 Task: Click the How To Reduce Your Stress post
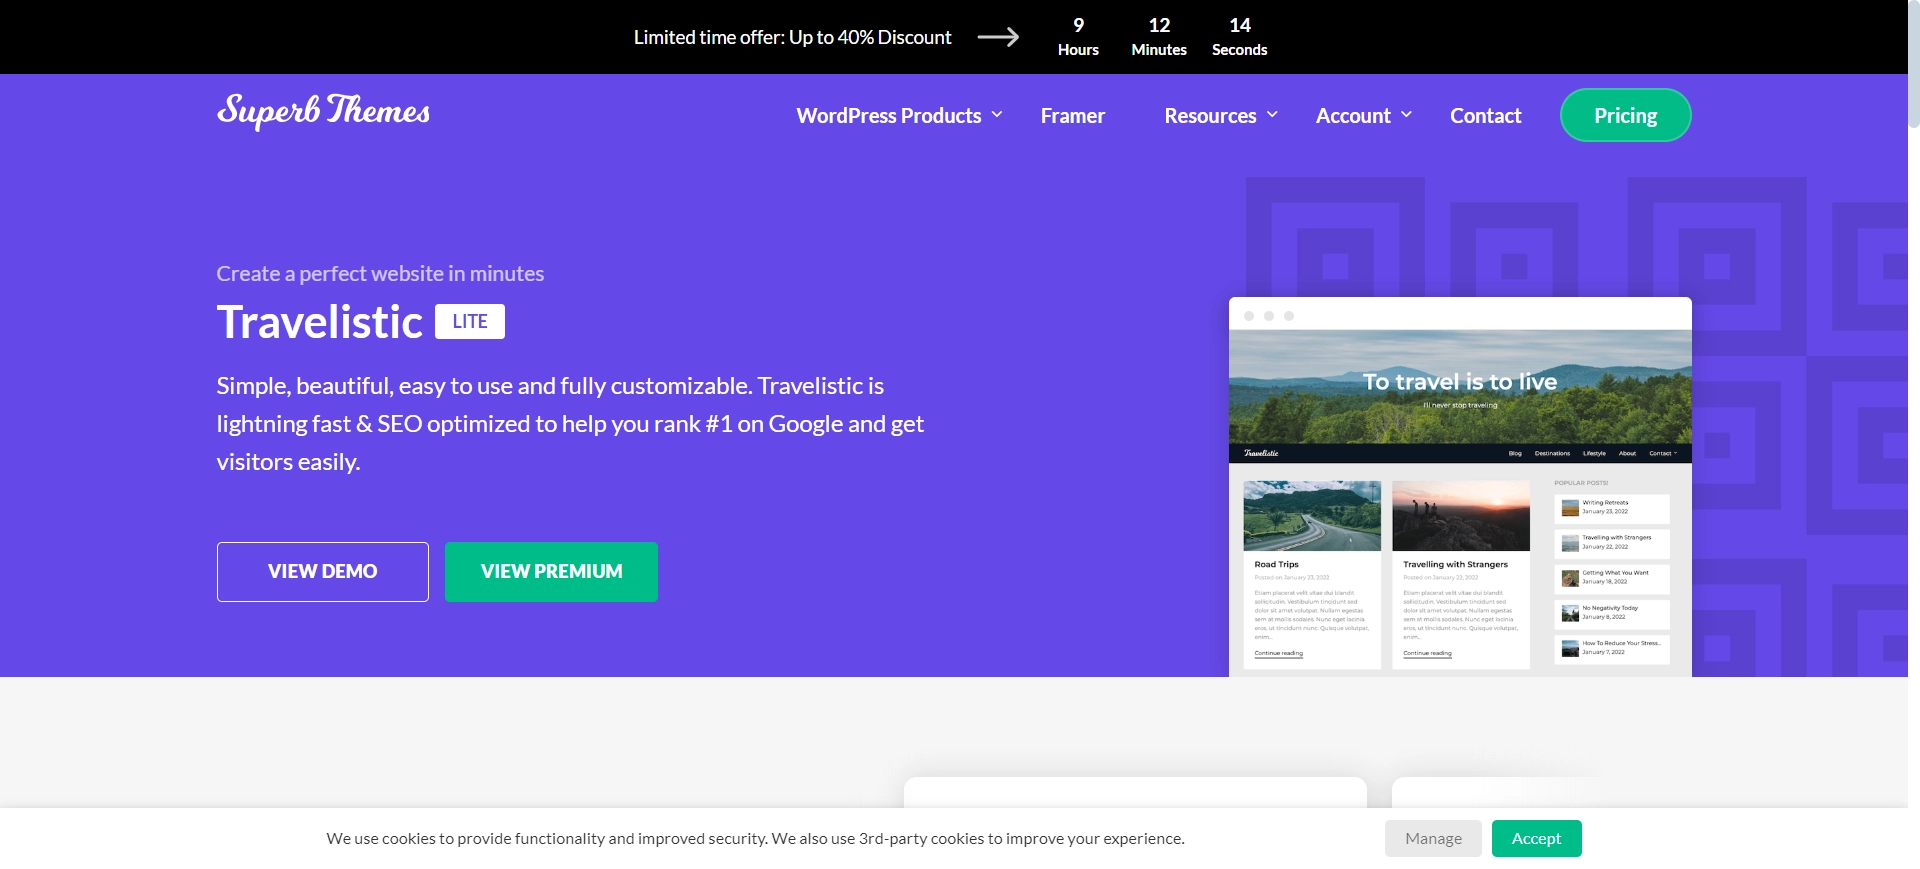(x=1611, y=648)
